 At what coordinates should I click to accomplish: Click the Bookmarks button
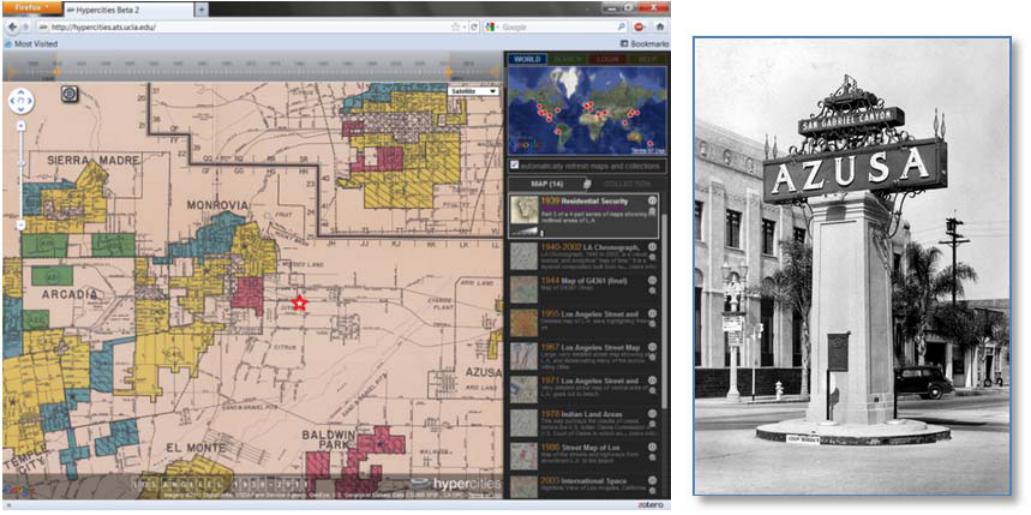(x=643, y=44)
